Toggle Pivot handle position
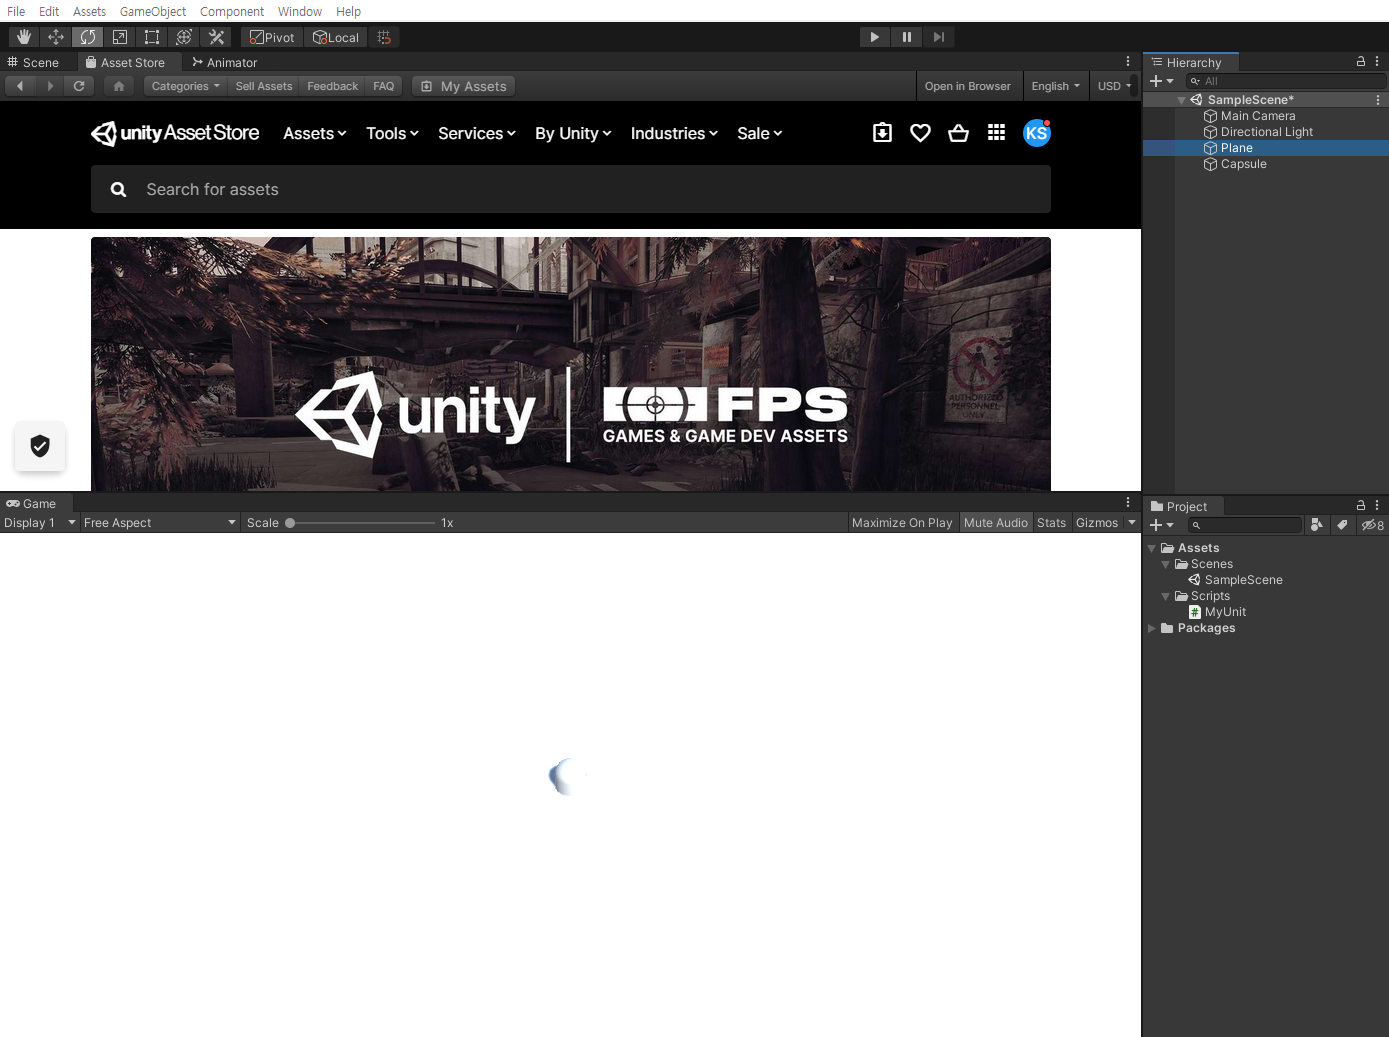This screenshot has height=1037, width=1389. pyautogui.click(x=272, y=37)
